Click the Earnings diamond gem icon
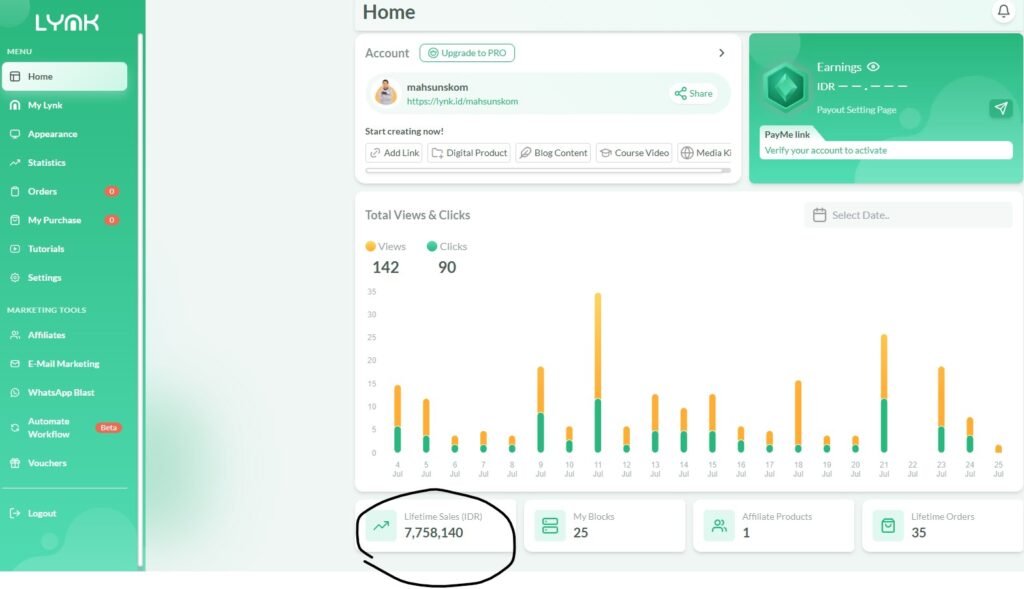Image resolution: width=1024 pixels, height=589 pixels. [786, 88]
